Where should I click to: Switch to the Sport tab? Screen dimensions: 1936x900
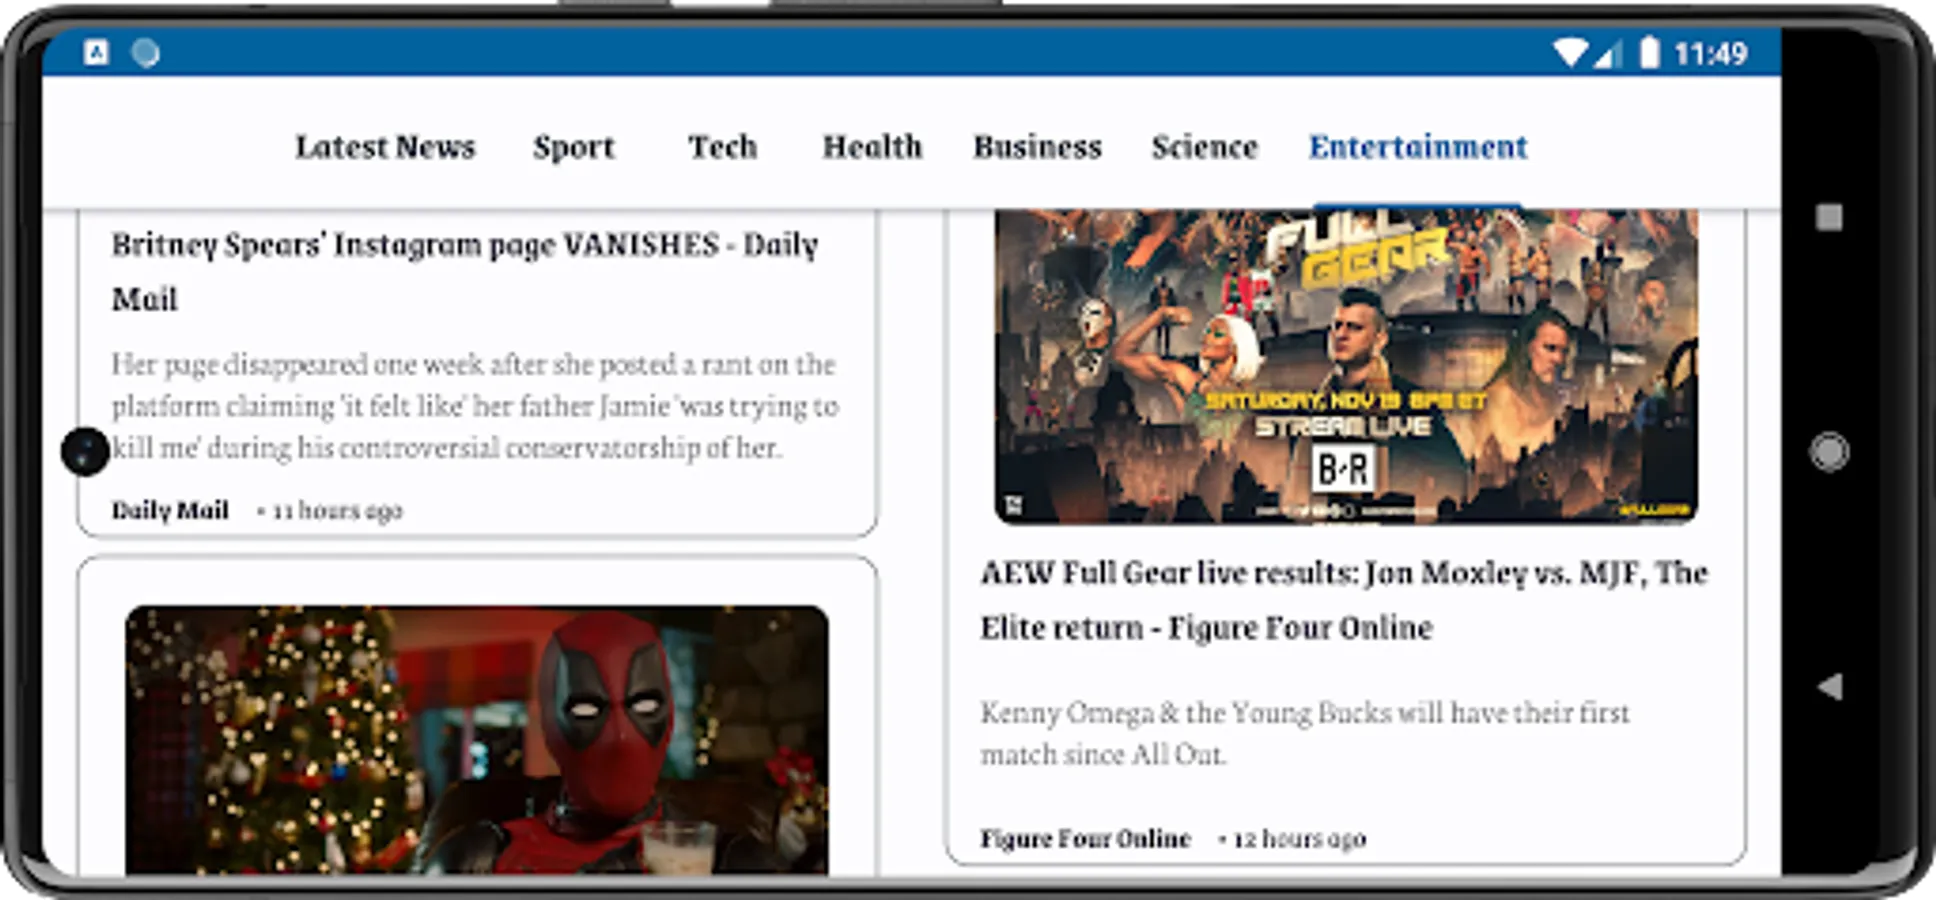click(x=574, y=148)
